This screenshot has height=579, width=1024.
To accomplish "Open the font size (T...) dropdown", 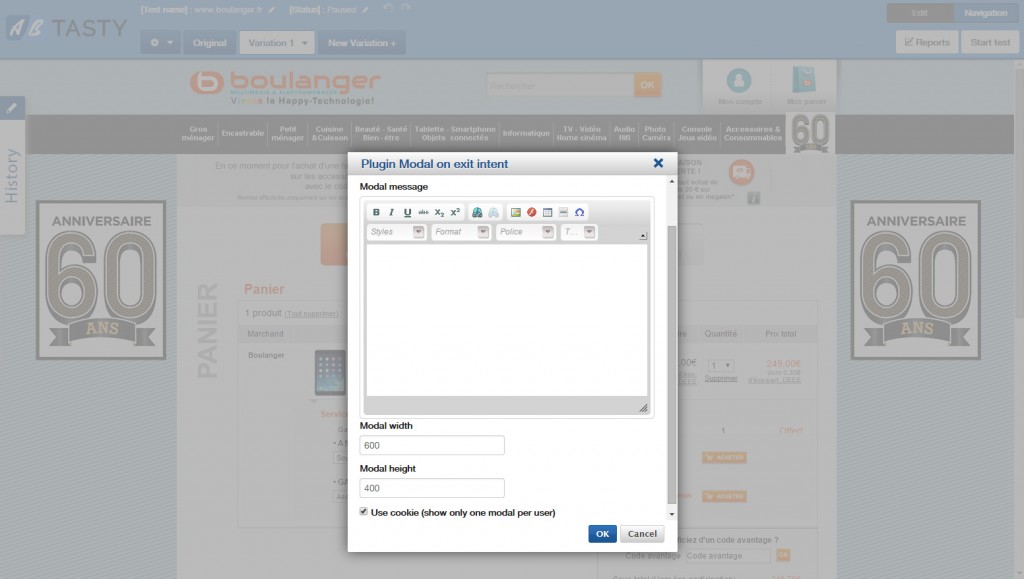I will 579,232.
